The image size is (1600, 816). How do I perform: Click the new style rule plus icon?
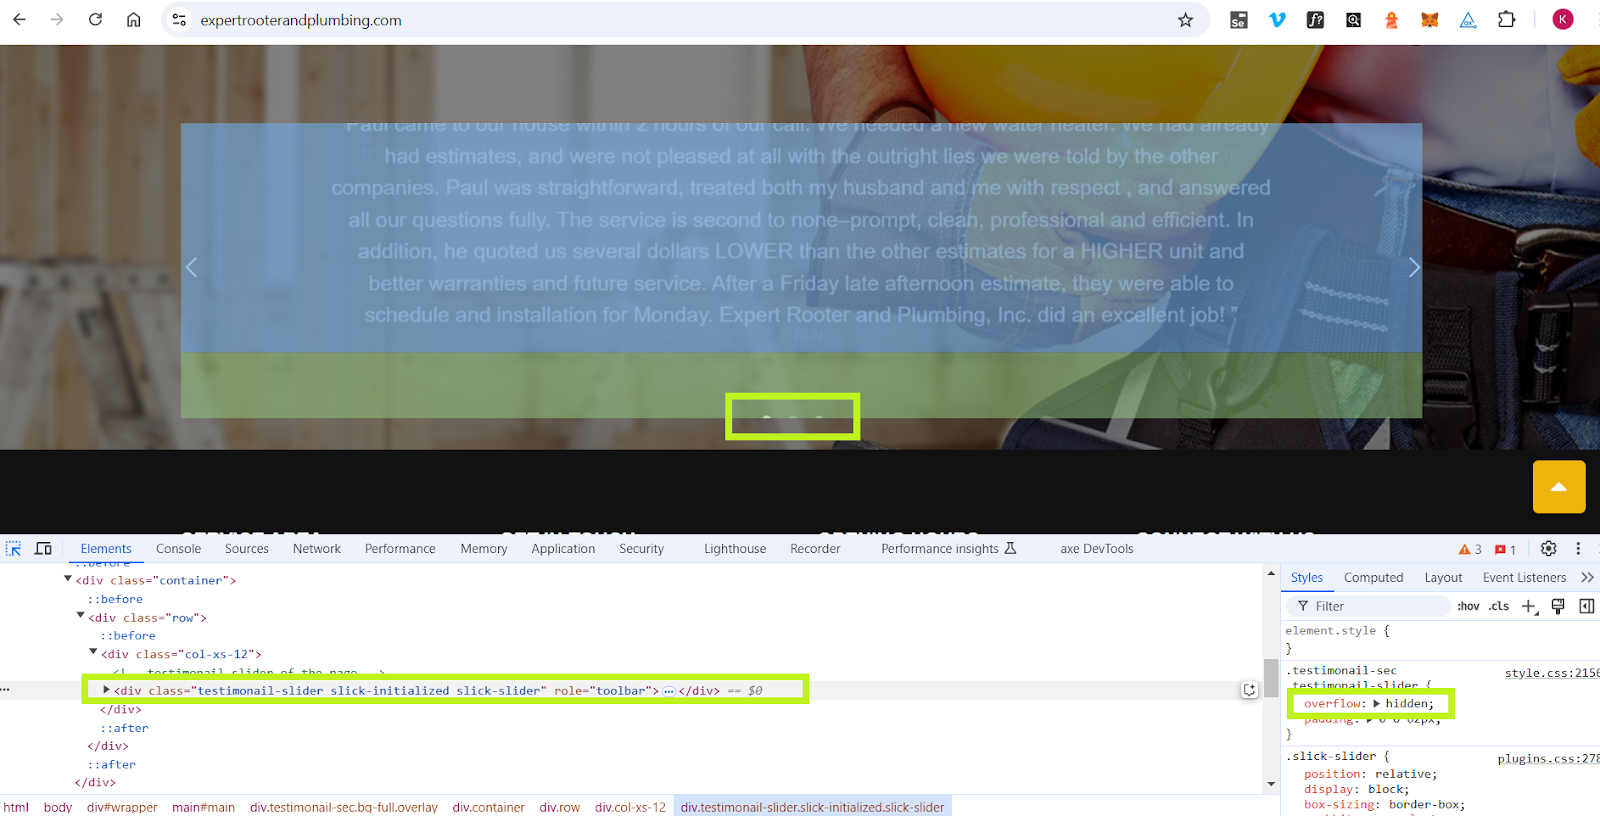click(x=1529, y=606)
